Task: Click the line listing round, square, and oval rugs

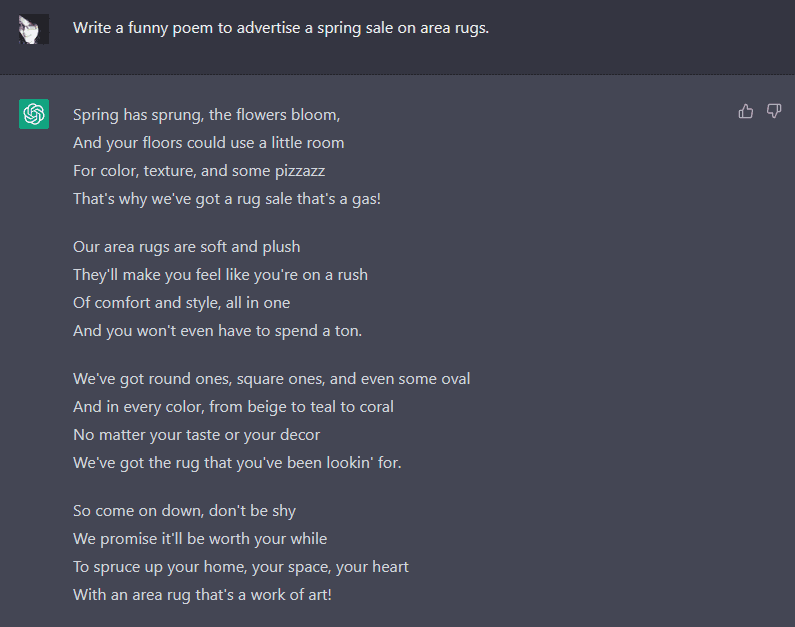Action: point(271,379)
